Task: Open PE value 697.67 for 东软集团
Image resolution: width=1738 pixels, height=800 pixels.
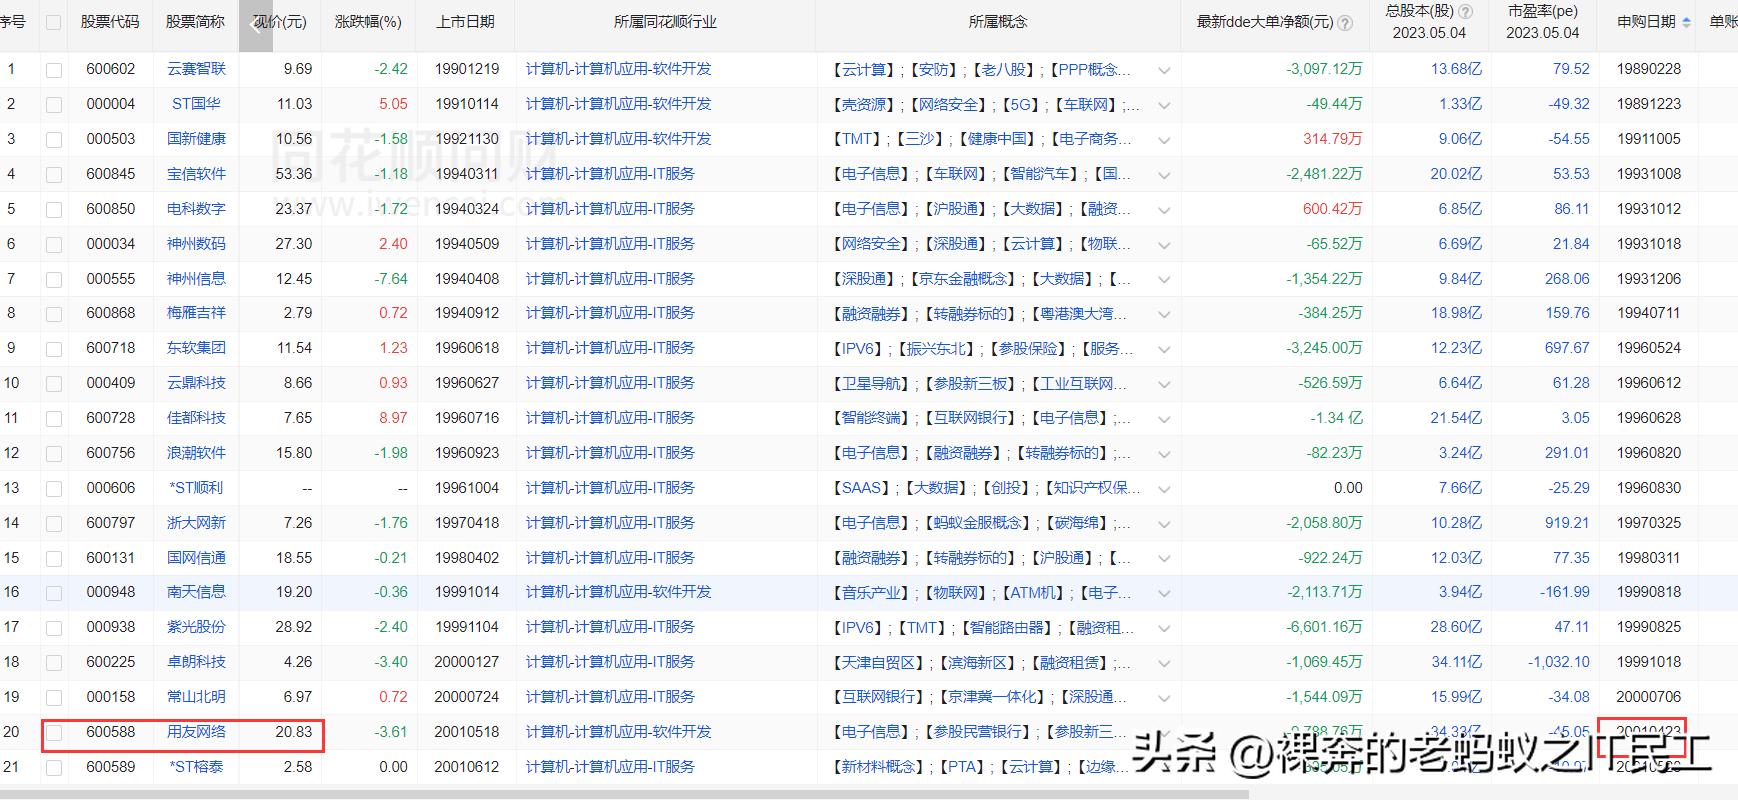Action: pos(1567,348)
